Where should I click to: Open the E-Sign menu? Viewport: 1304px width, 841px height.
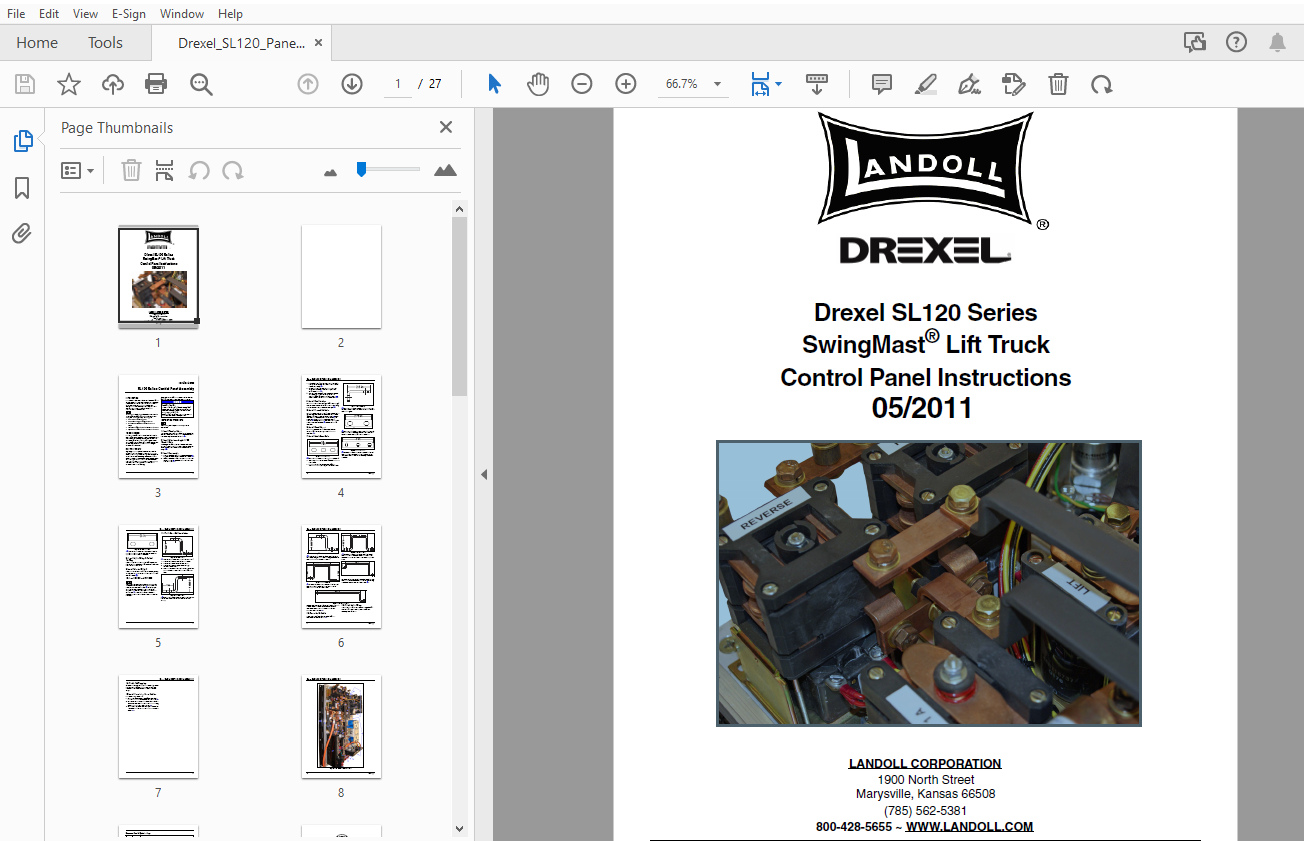point(129,14)
